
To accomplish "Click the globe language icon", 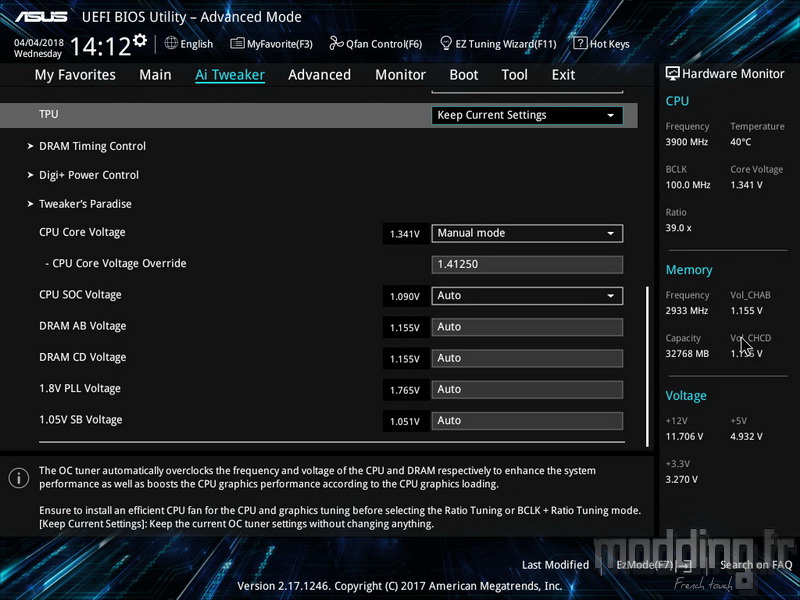I will tap(171, 43).
